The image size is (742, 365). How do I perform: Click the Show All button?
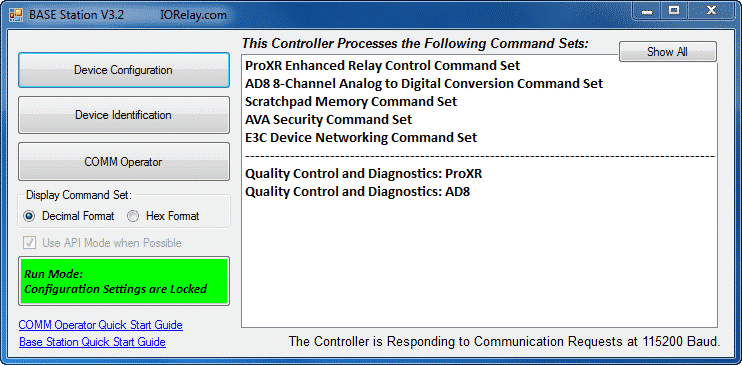(x=667, y=52)
